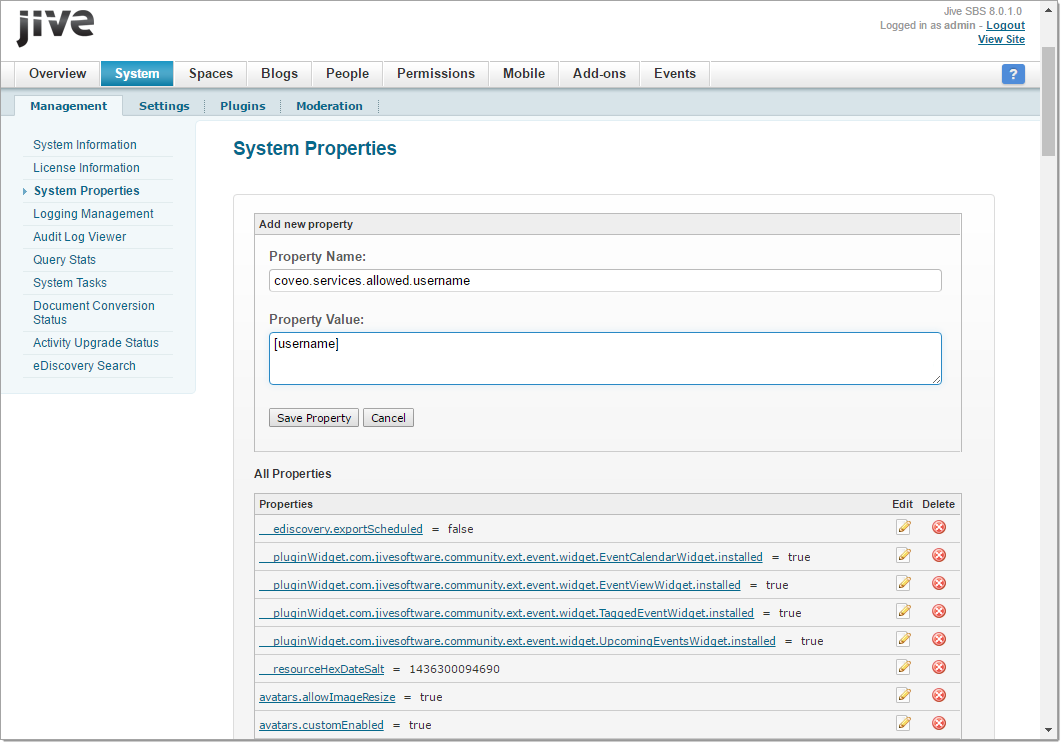
Task: Switch to the Moderation tab
Action: coord(330,105)
